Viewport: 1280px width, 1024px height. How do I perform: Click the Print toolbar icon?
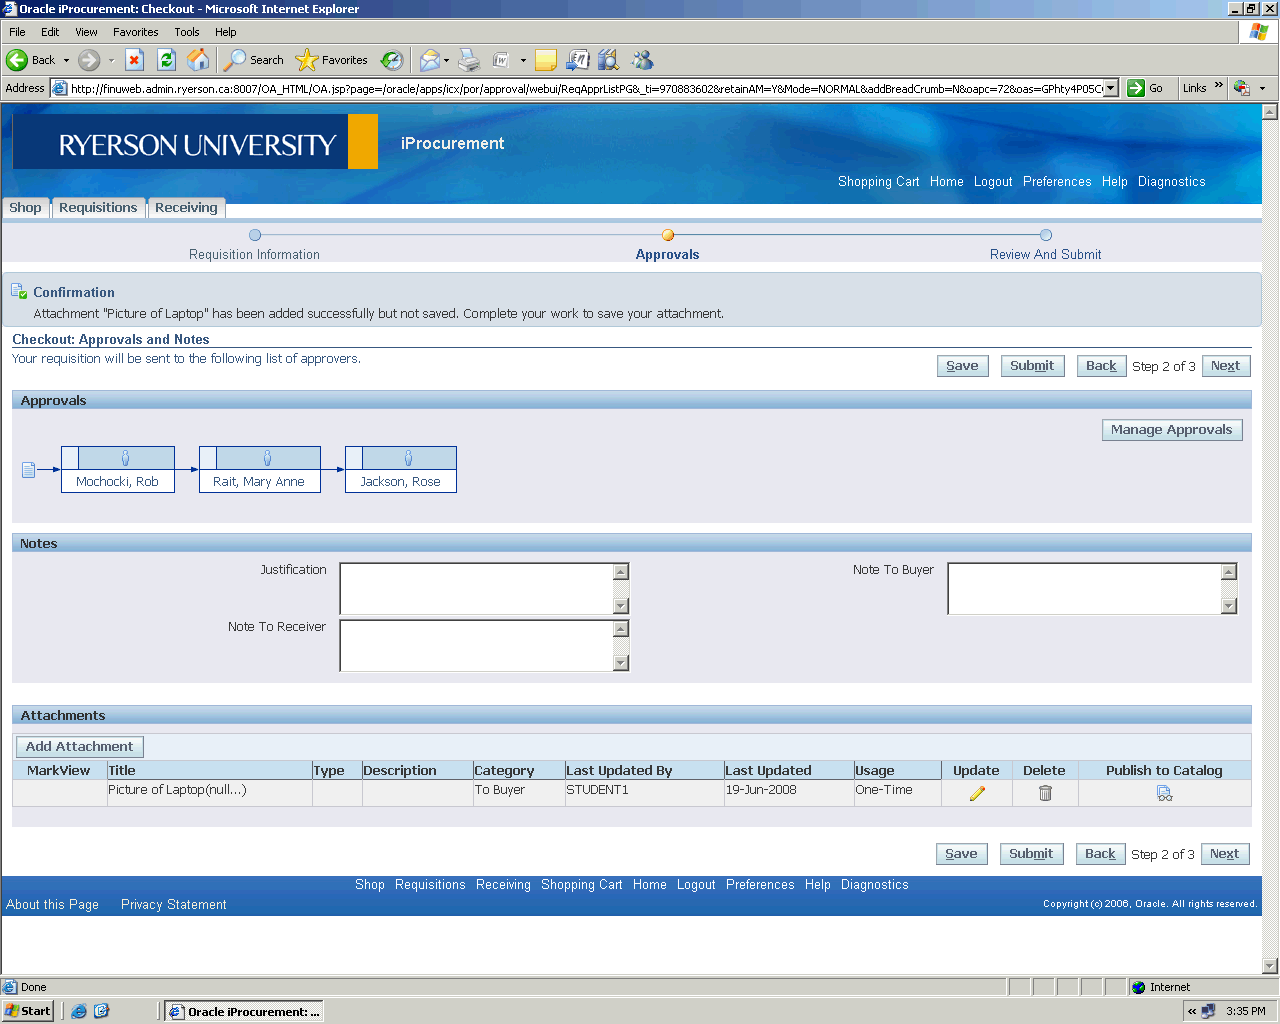pos(469,60)
